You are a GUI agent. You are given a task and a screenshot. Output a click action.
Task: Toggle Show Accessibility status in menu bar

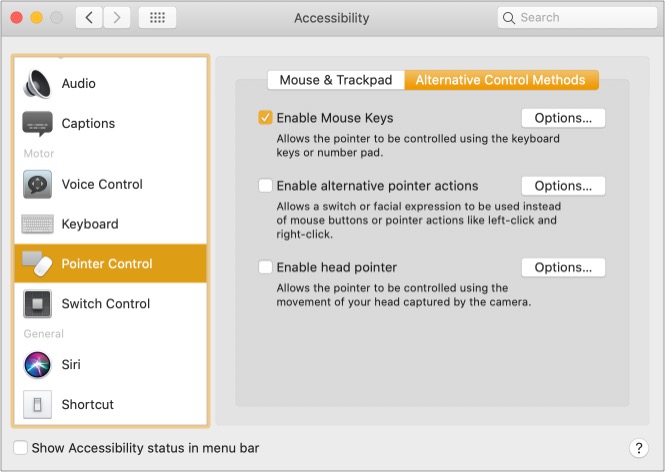[x=20, y=448]
